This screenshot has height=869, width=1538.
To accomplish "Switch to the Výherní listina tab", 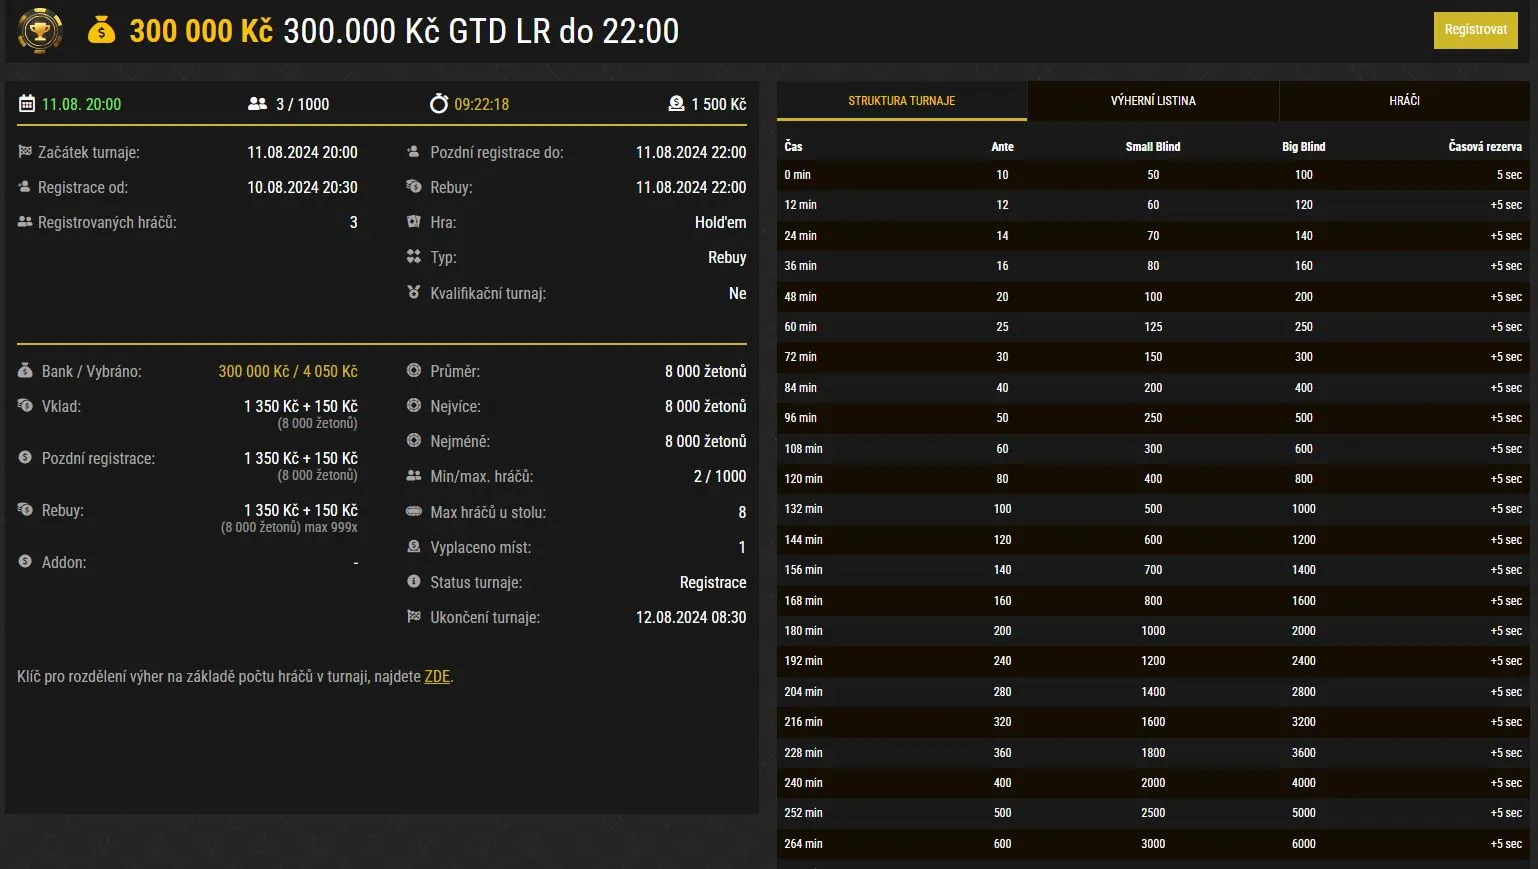I will click(1153, 101).
